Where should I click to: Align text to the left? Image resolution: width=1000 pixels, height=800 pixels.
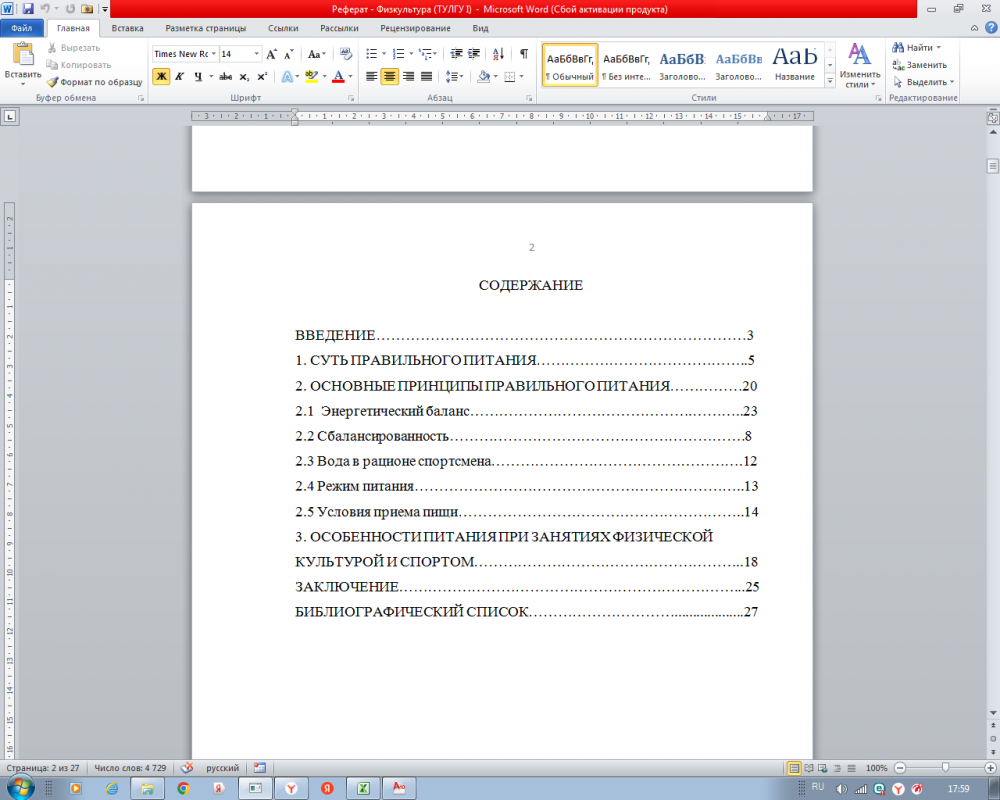coord(371,77)
